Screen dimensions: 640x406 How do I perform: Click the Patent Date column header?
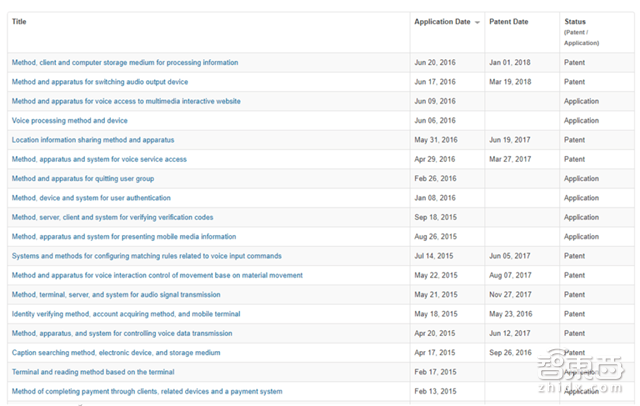click(508, 22)
